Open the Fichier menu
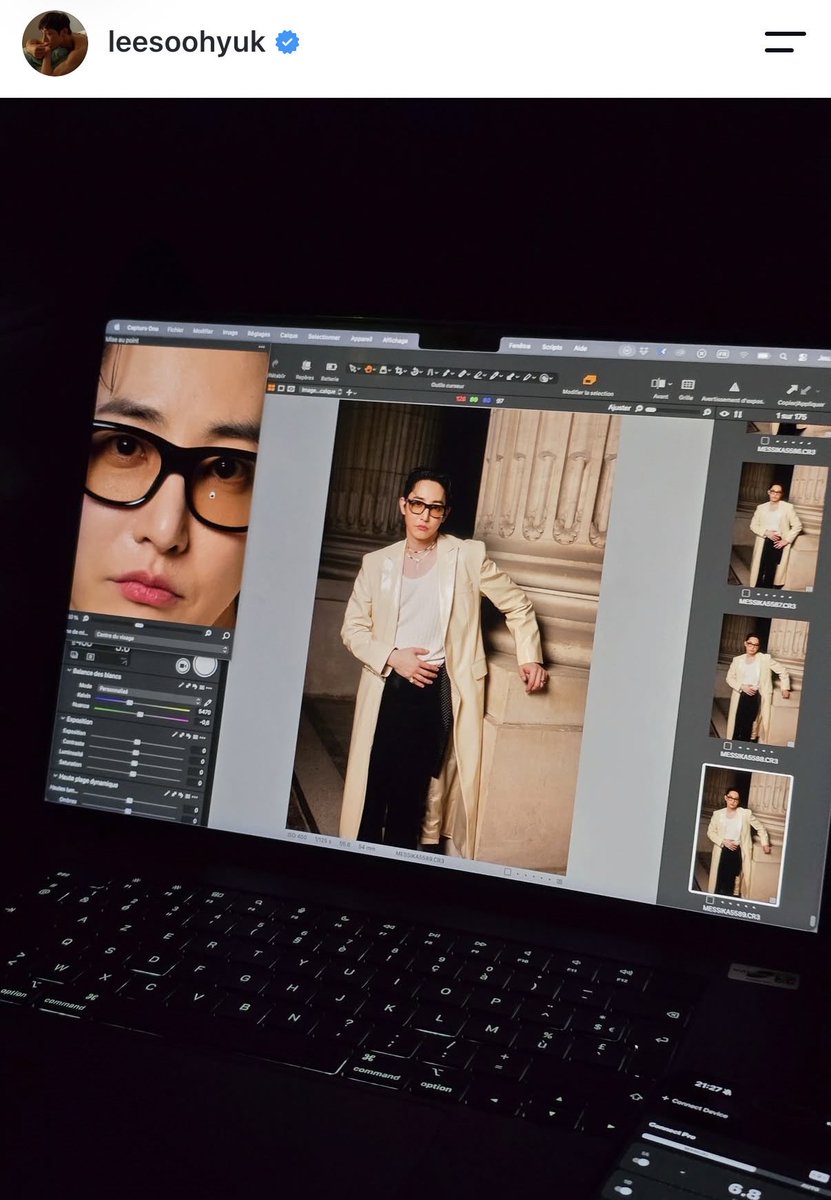Screen dimensions: 831x1200 pyautogui.click(x=175, y=330)
